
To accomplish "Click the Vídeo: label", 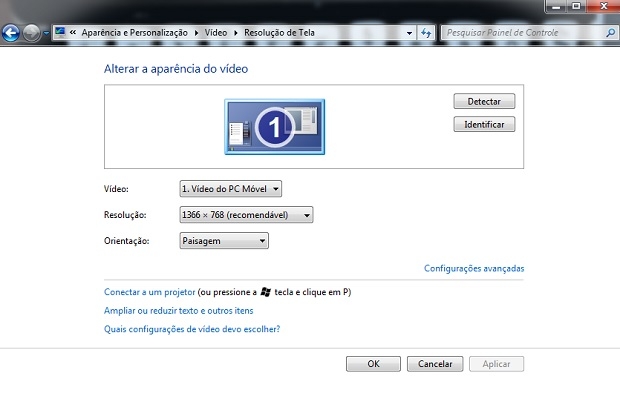I will coord(116,189).
